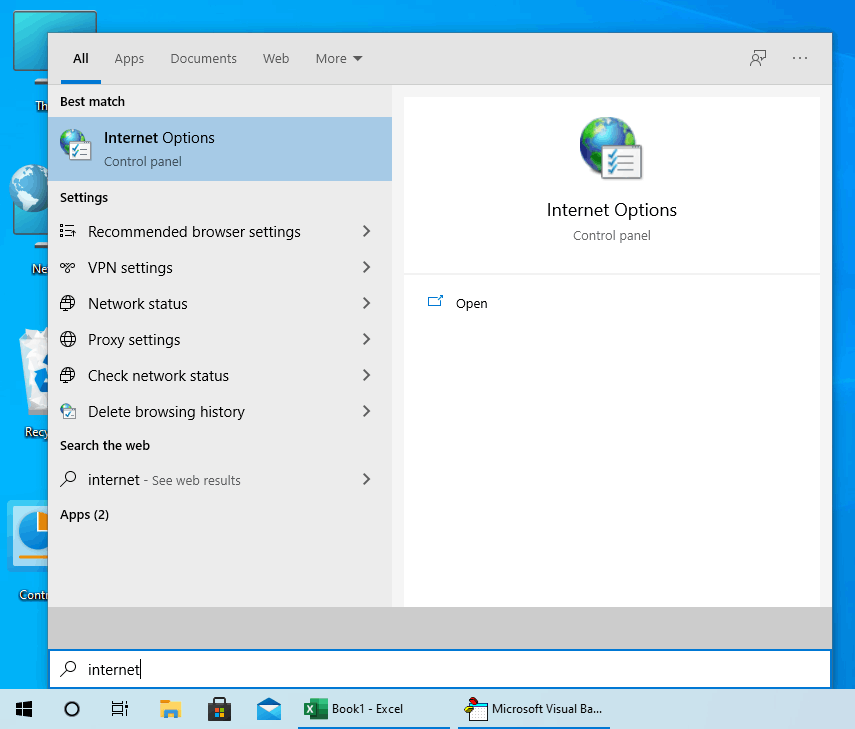The height and width of the screenshot is (729, 855).
Task: Click Open in the preview pane
Action: tap(472, 303)
